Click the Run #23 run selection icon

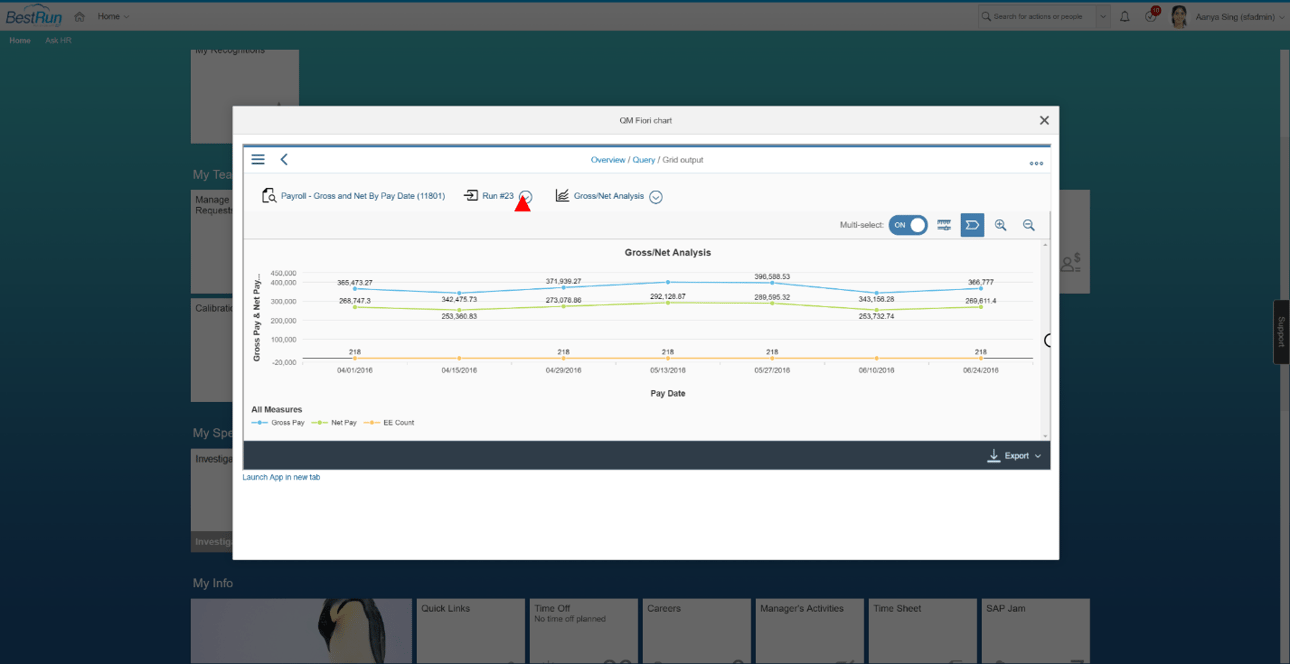[x=471, y=195]
